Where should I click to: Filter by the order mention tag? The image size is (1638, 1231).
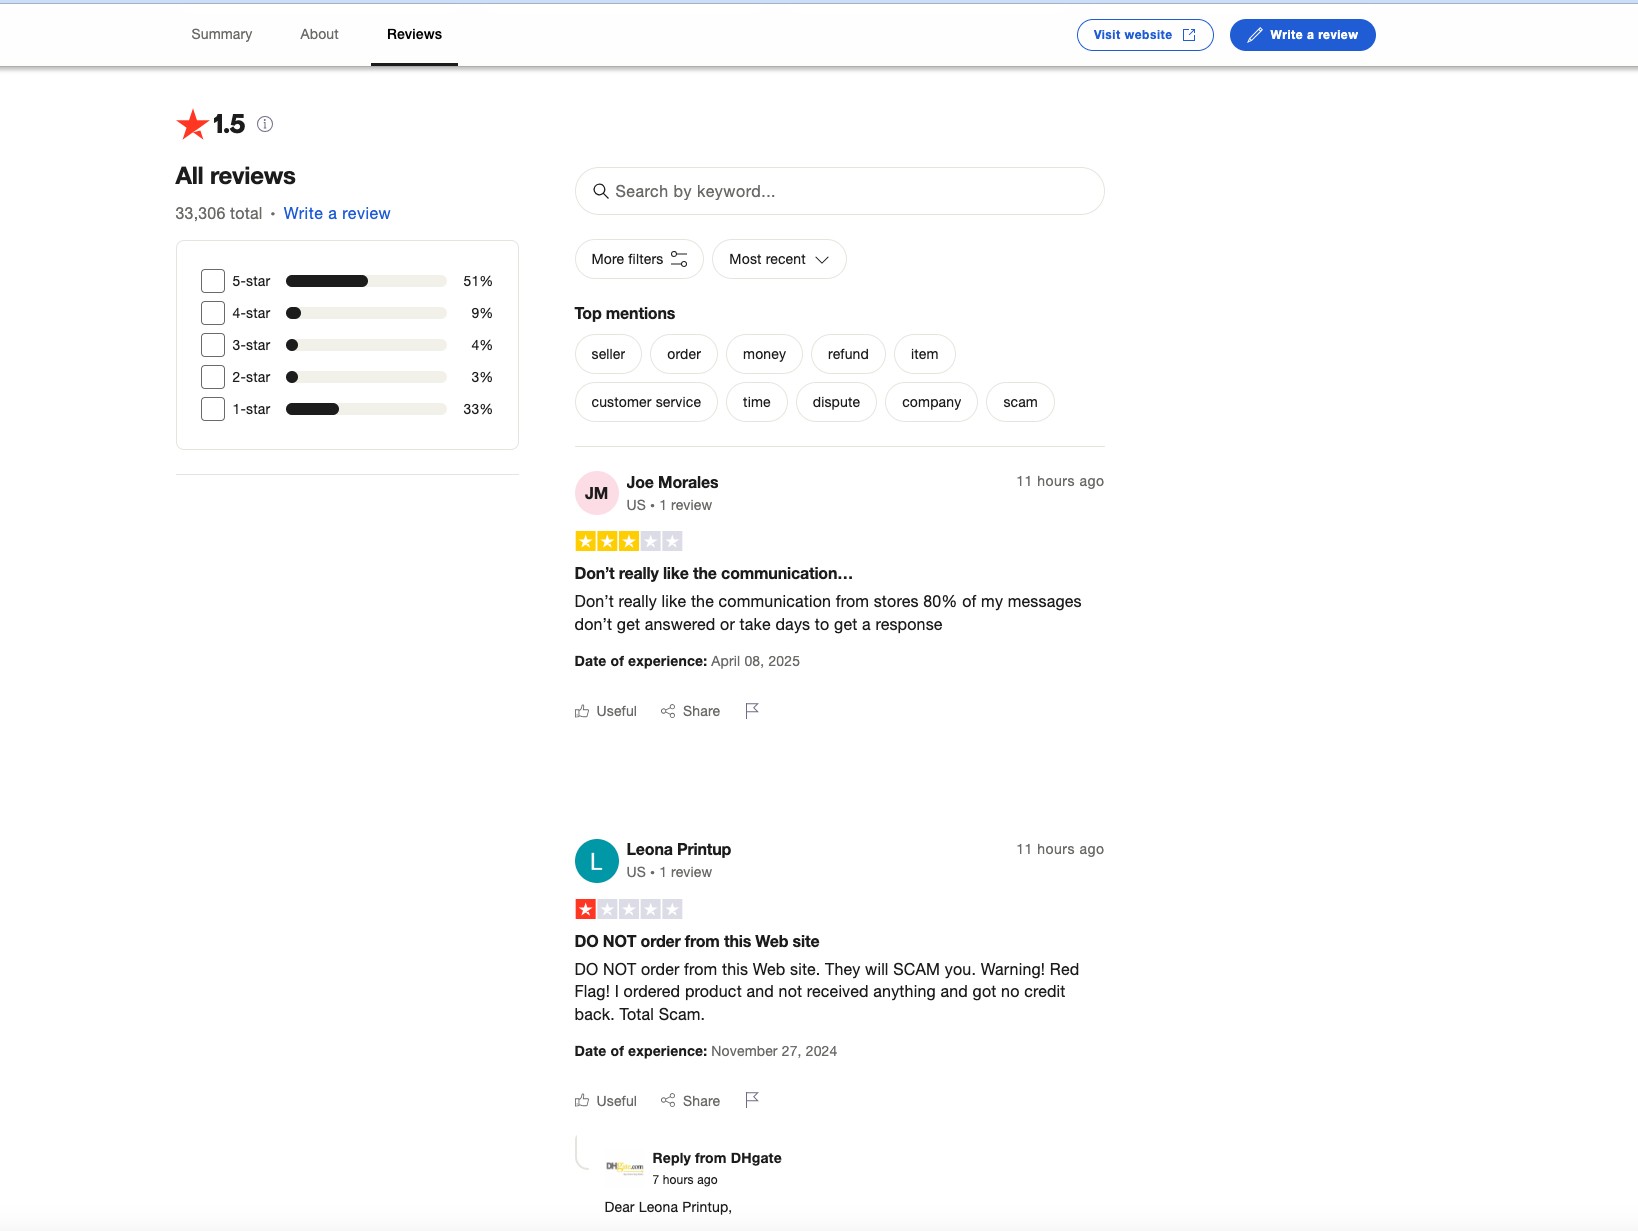coord(684,354)
